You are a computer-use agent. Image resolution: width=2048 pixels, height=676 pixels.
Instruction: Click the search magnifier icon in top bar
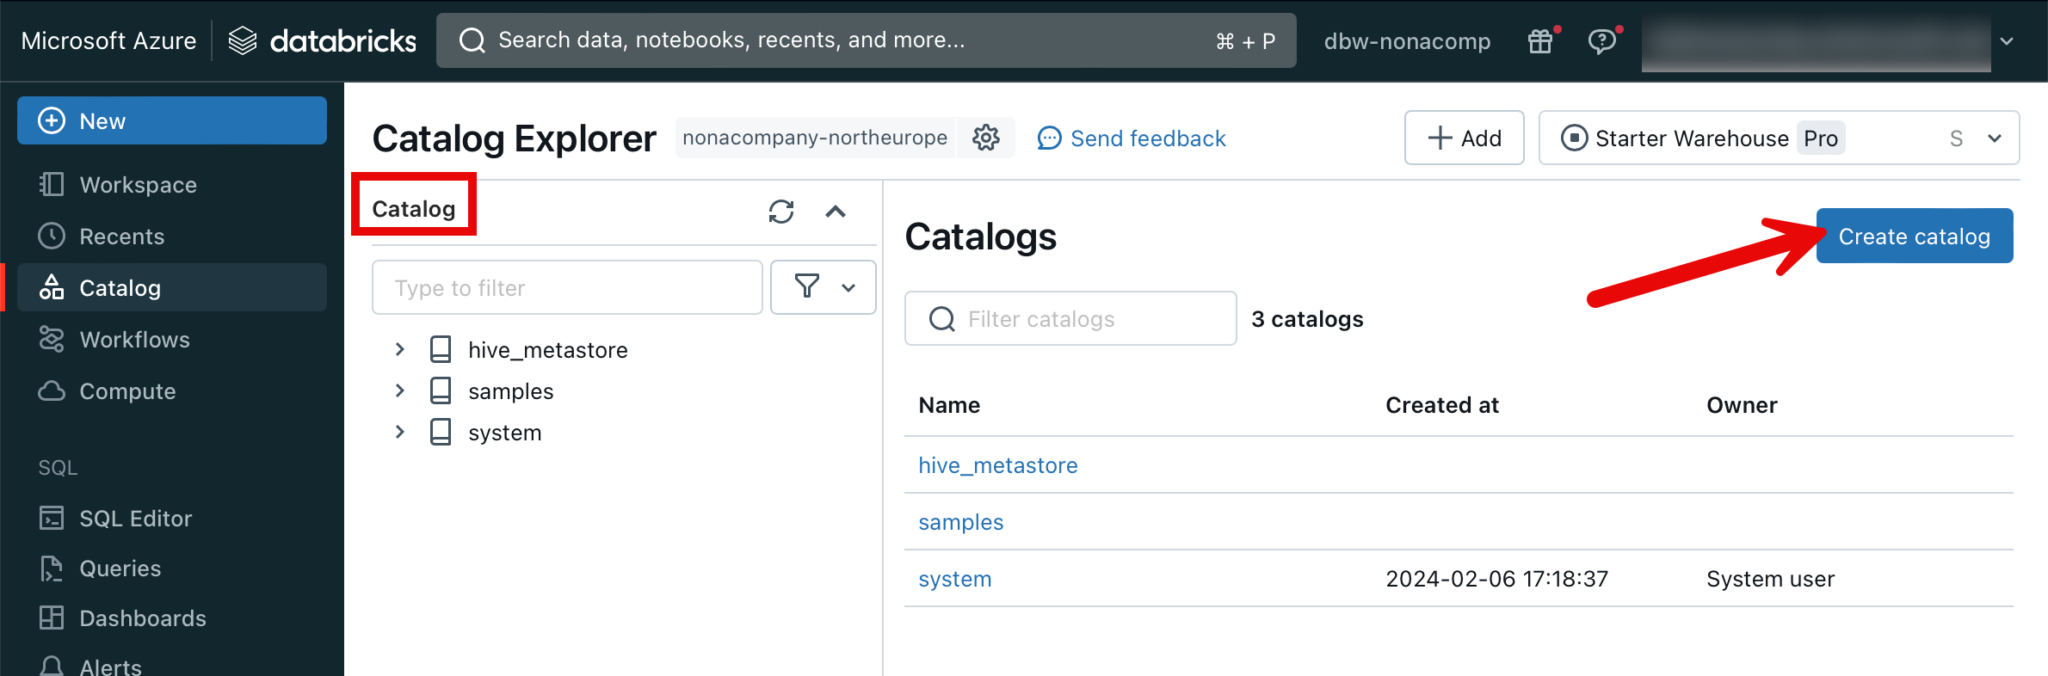tap(472, 40)
